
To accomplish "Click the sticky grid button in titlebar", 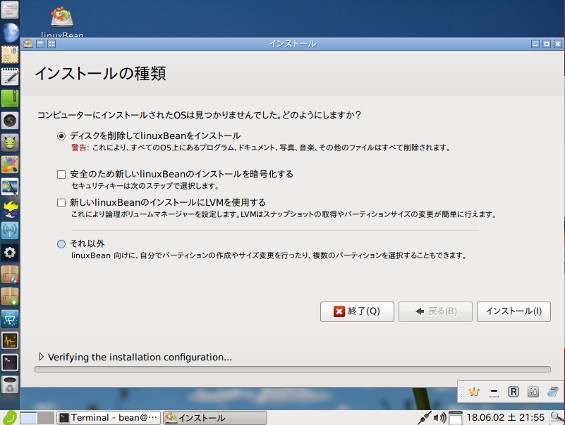I will tap(52, 44).
